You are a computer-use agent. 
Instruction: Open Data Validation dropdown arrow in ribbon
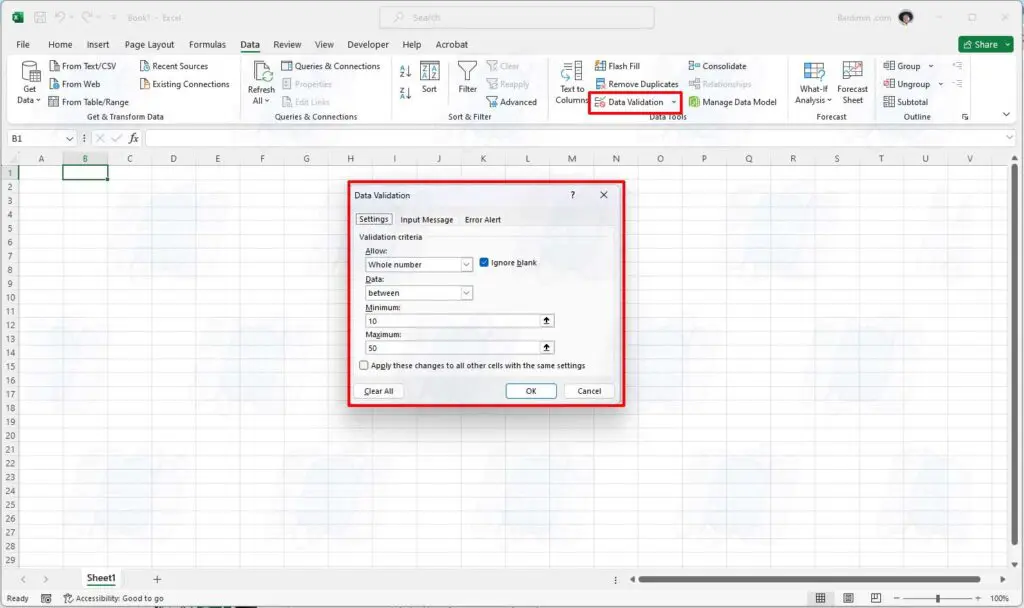[674, 102]
